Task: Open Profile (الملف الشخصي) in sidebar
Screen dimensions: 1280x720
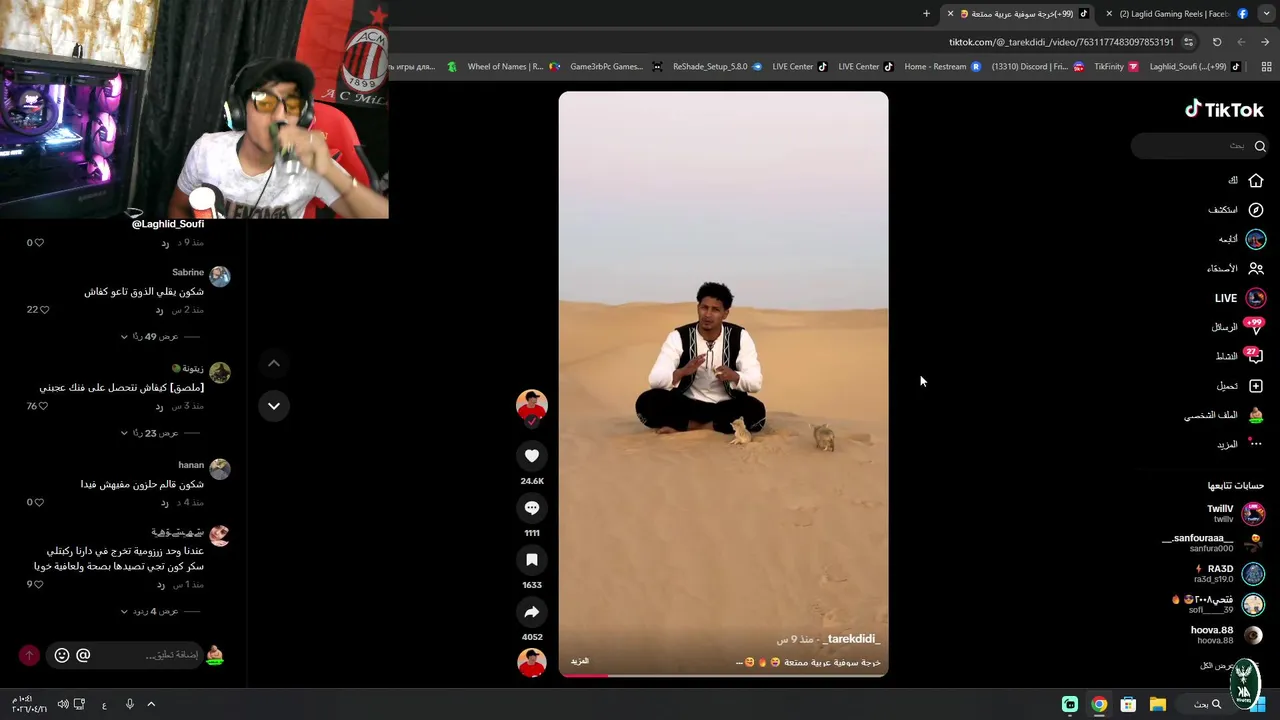Action: point(1224,415)
